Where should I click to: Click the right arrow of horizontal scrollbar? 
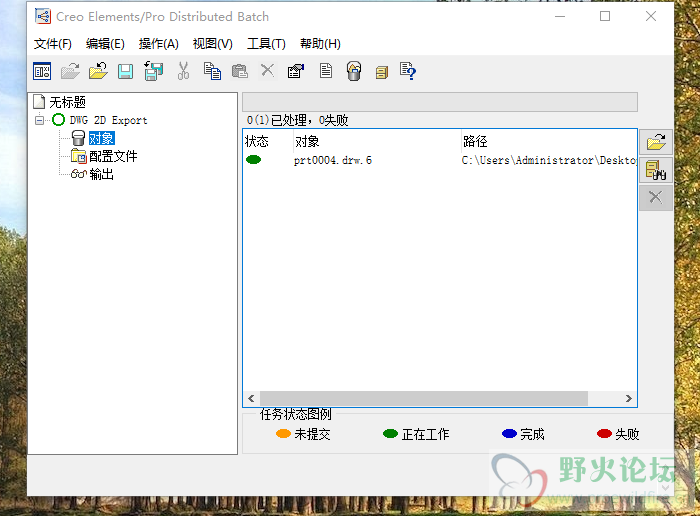(x=629, y=398)
